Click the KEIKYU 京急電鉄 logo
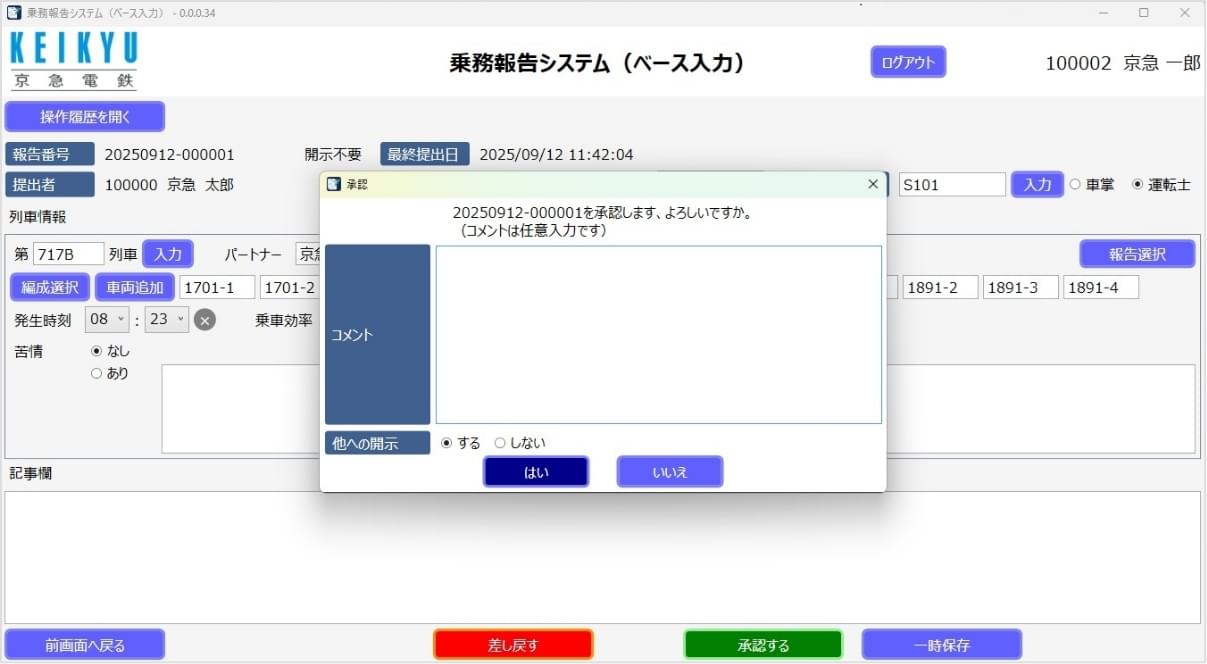Image resolution: width=1207 pixels, height=664 pixels. click(72, 59)
